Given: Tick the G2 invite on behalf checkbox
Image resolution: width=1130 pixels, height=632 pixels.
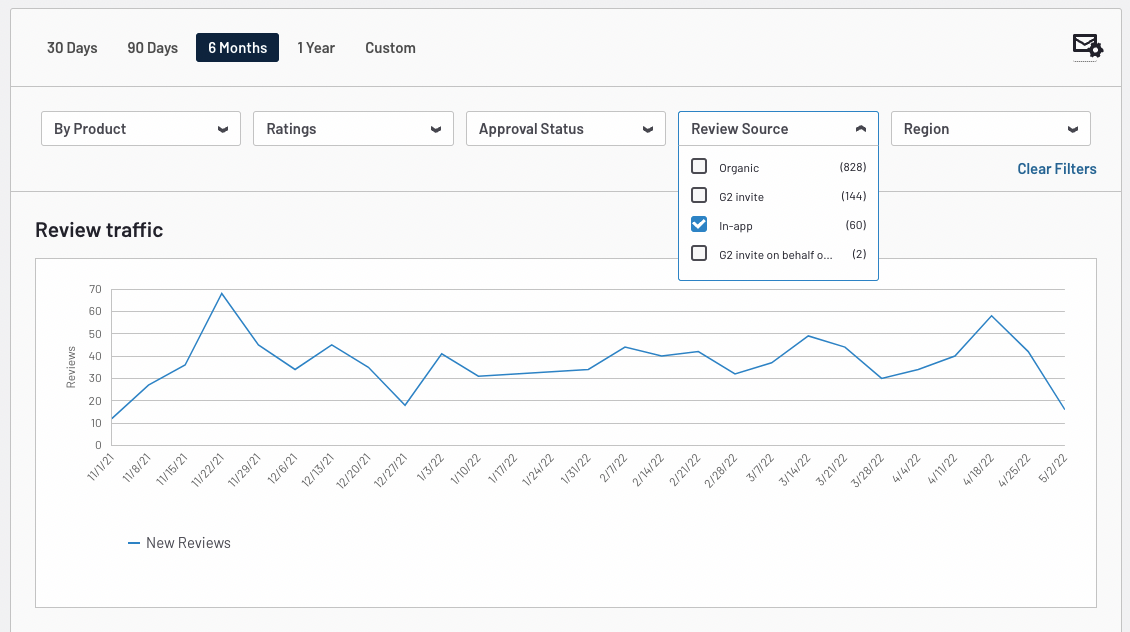Looking at the screenshot, I should click(699, 254).
